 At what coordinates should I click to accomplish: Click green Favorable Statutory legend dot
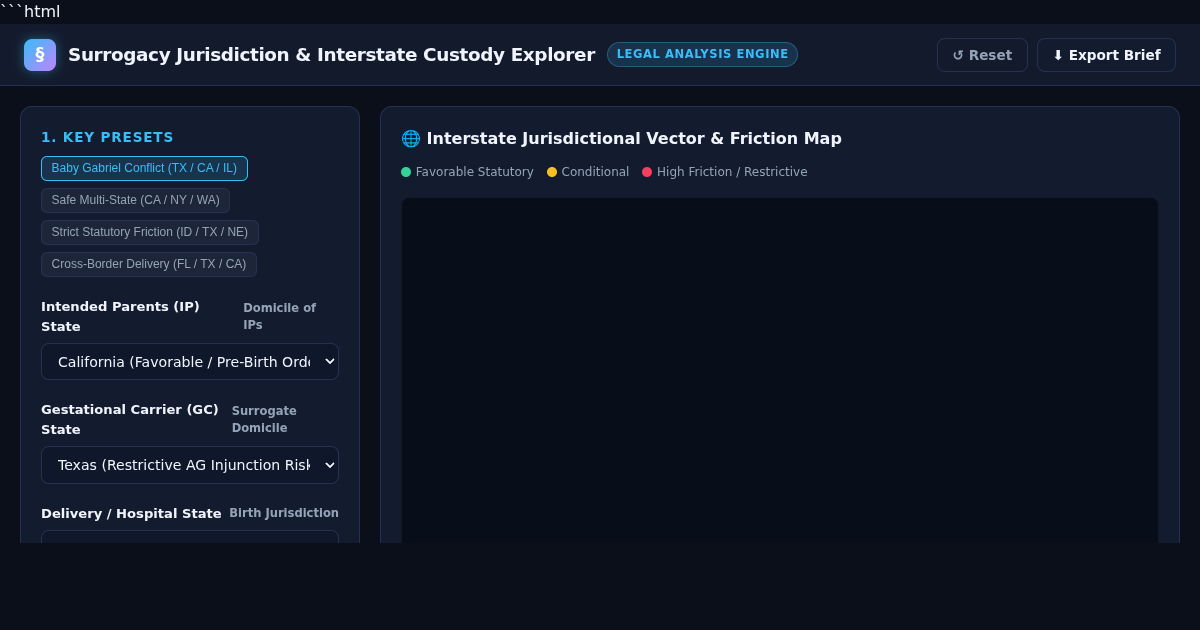point(406,172)
